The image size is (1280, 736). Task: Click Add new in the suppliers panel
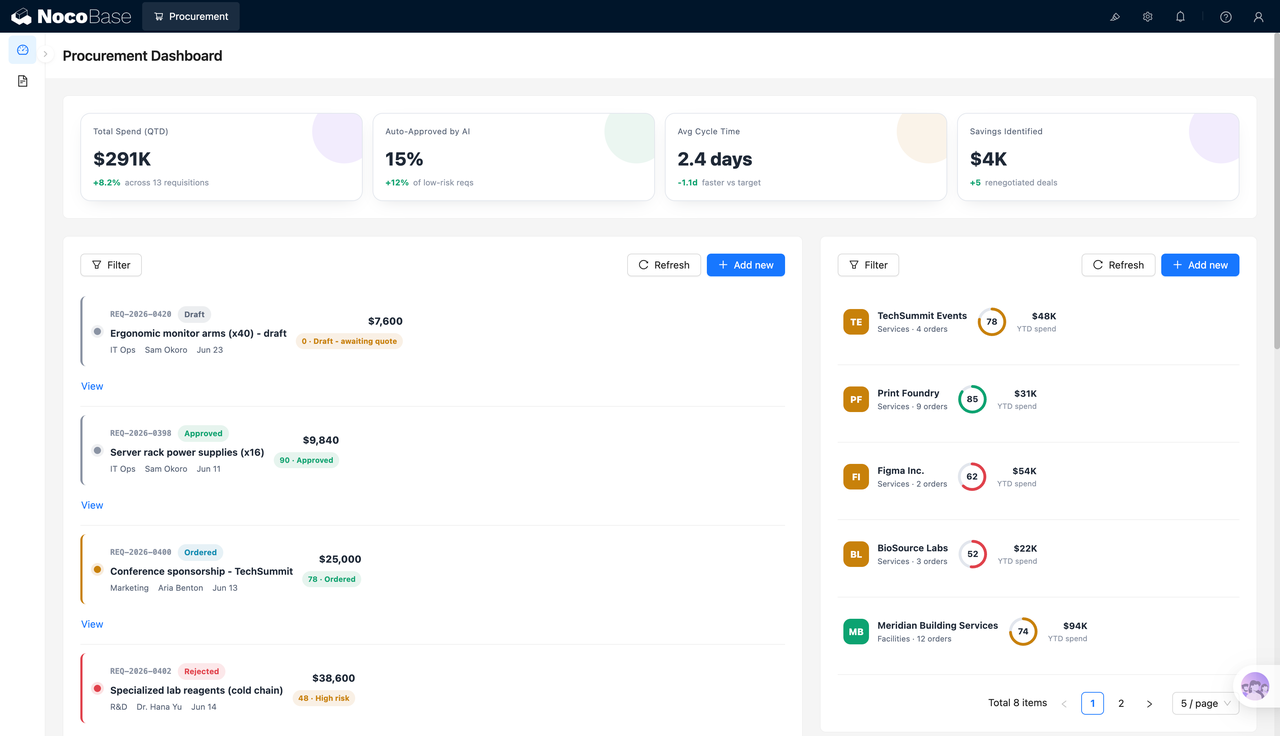(1200, 265)
